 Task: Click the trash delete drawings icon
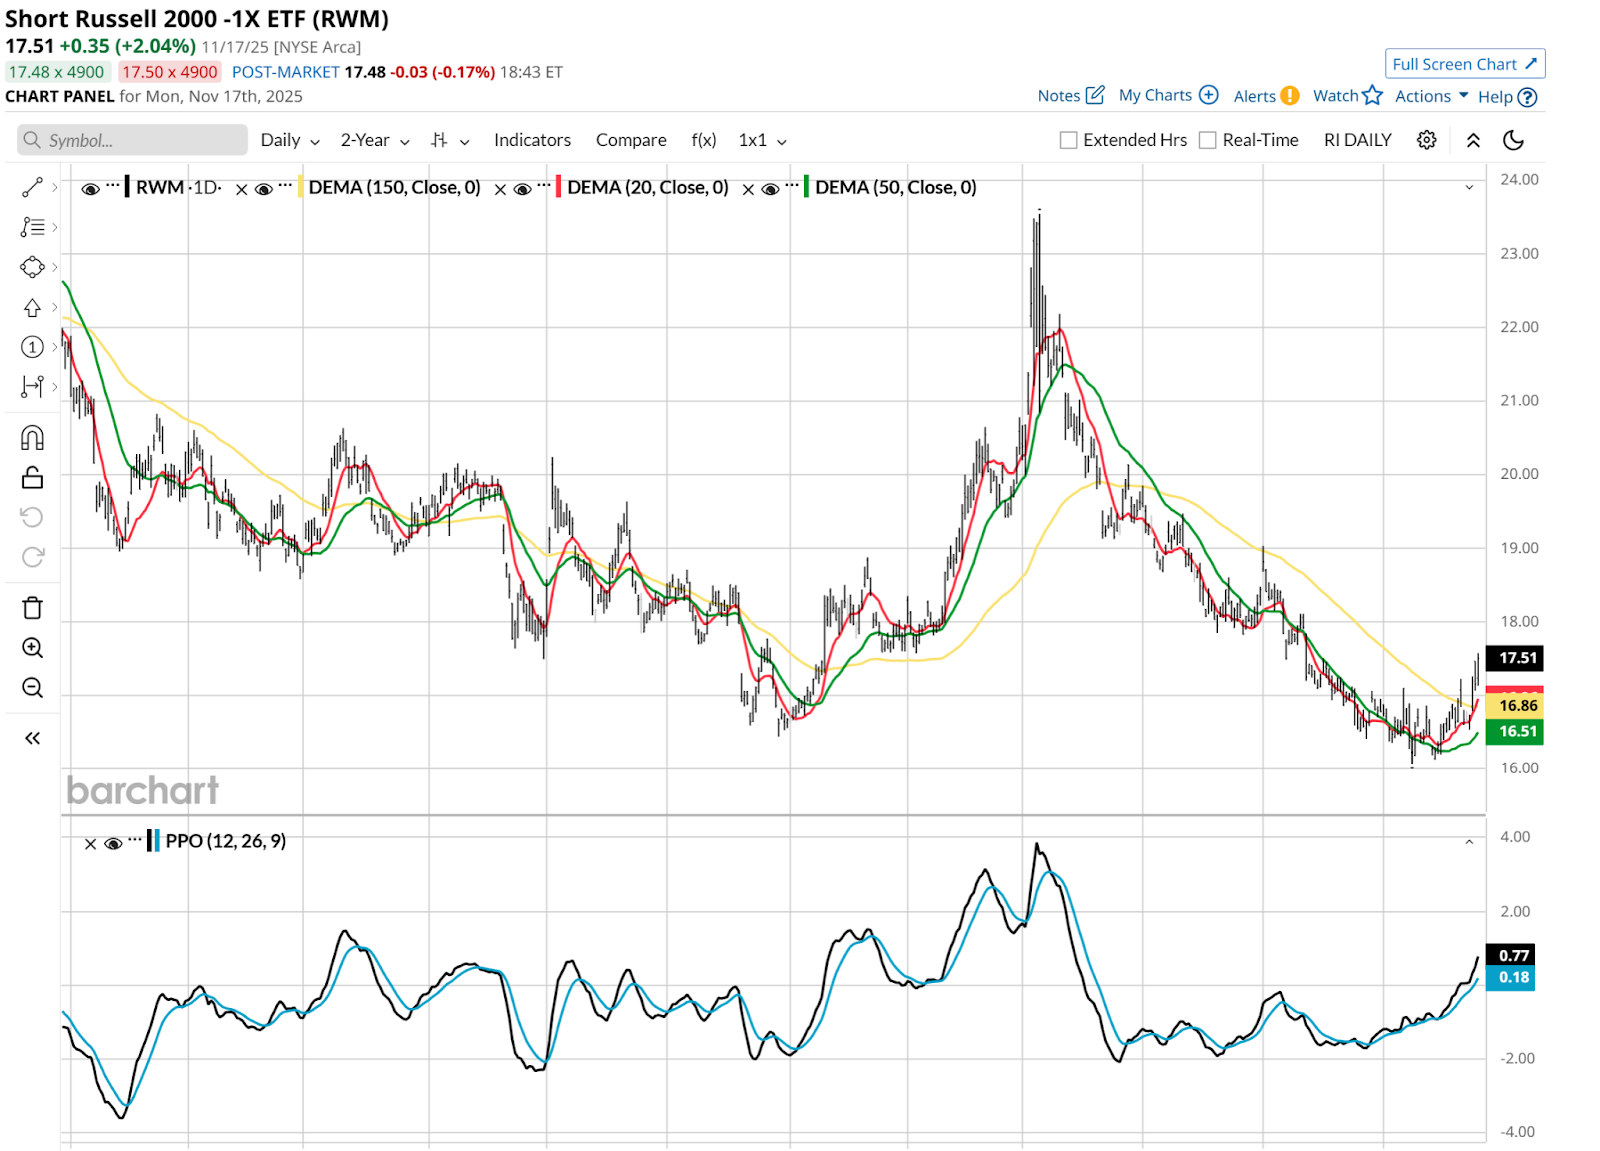32,608
